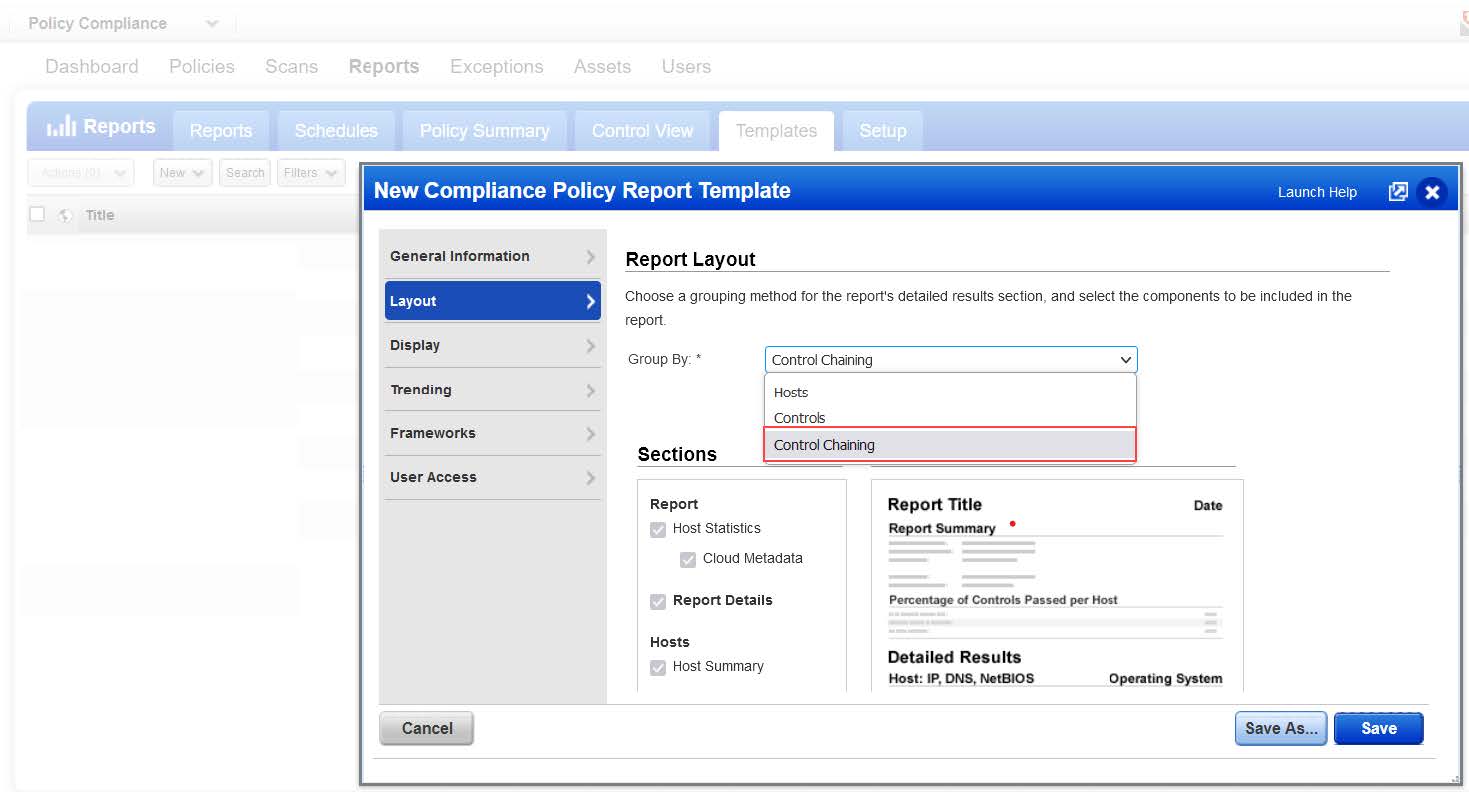Image resolution: width=1469 pixels, height=792 pixels.
Task: Choose Control Chaining option in list
Action: (950, 445)
